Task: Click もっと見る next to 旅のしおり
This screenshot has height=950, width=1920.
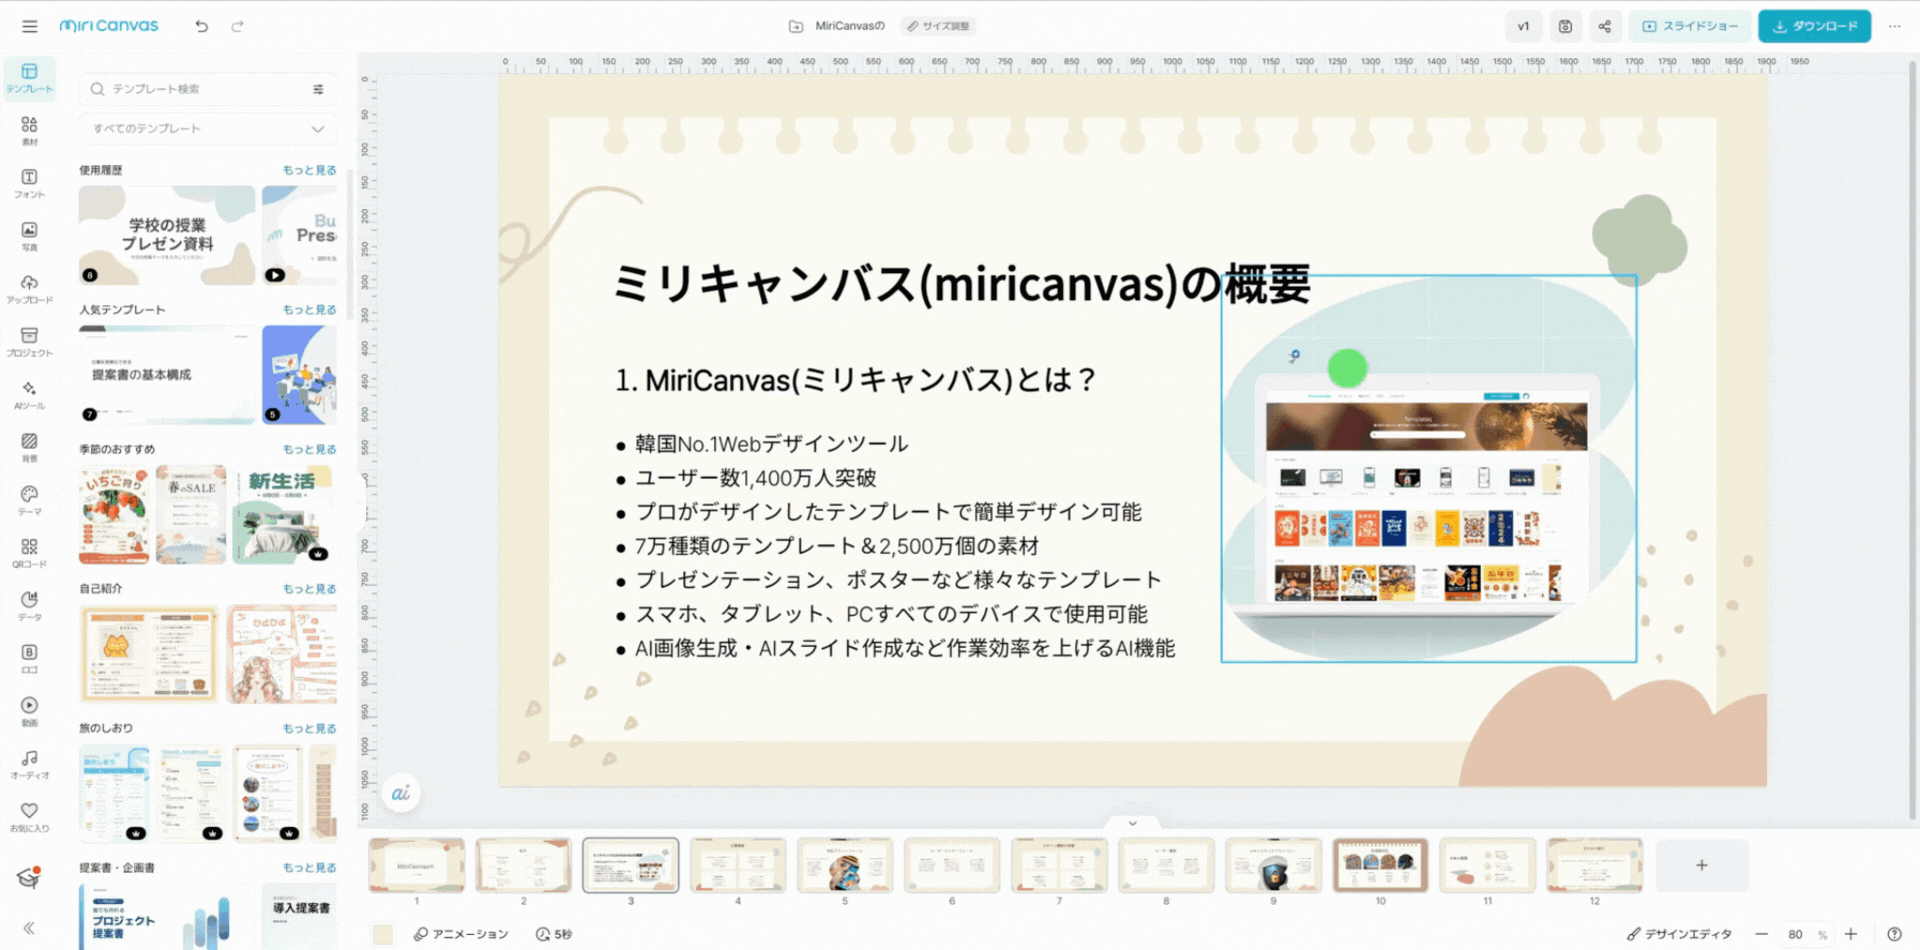Action: coord(309,729)
